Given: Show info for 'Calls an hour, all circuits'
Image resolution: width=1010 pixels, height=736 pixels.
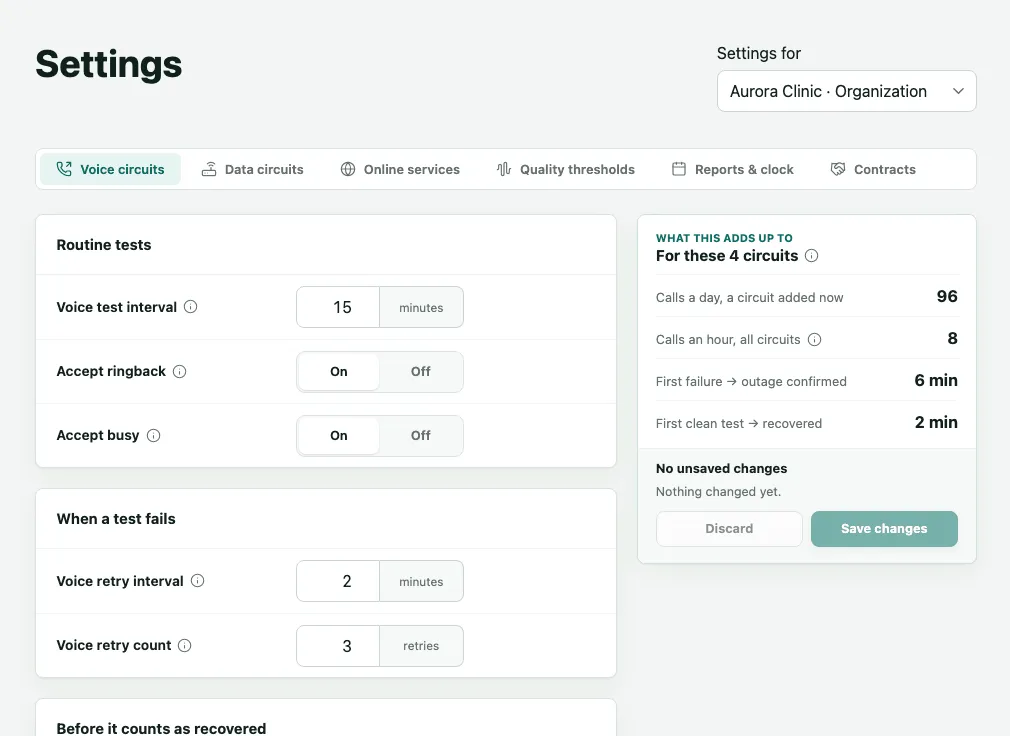Looking at the screenshot, I should [814, 339].
